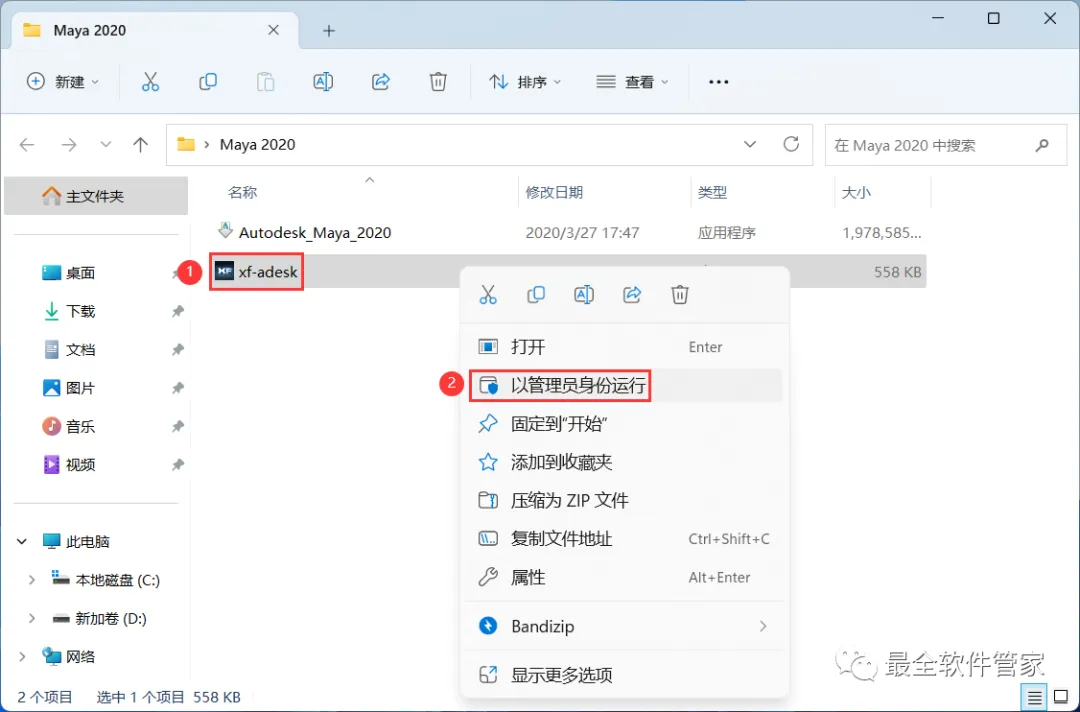Unpin 图片 using its pin icon
Image resolution: width=1080 pixels, height=712 pixels.
point(178,388)
